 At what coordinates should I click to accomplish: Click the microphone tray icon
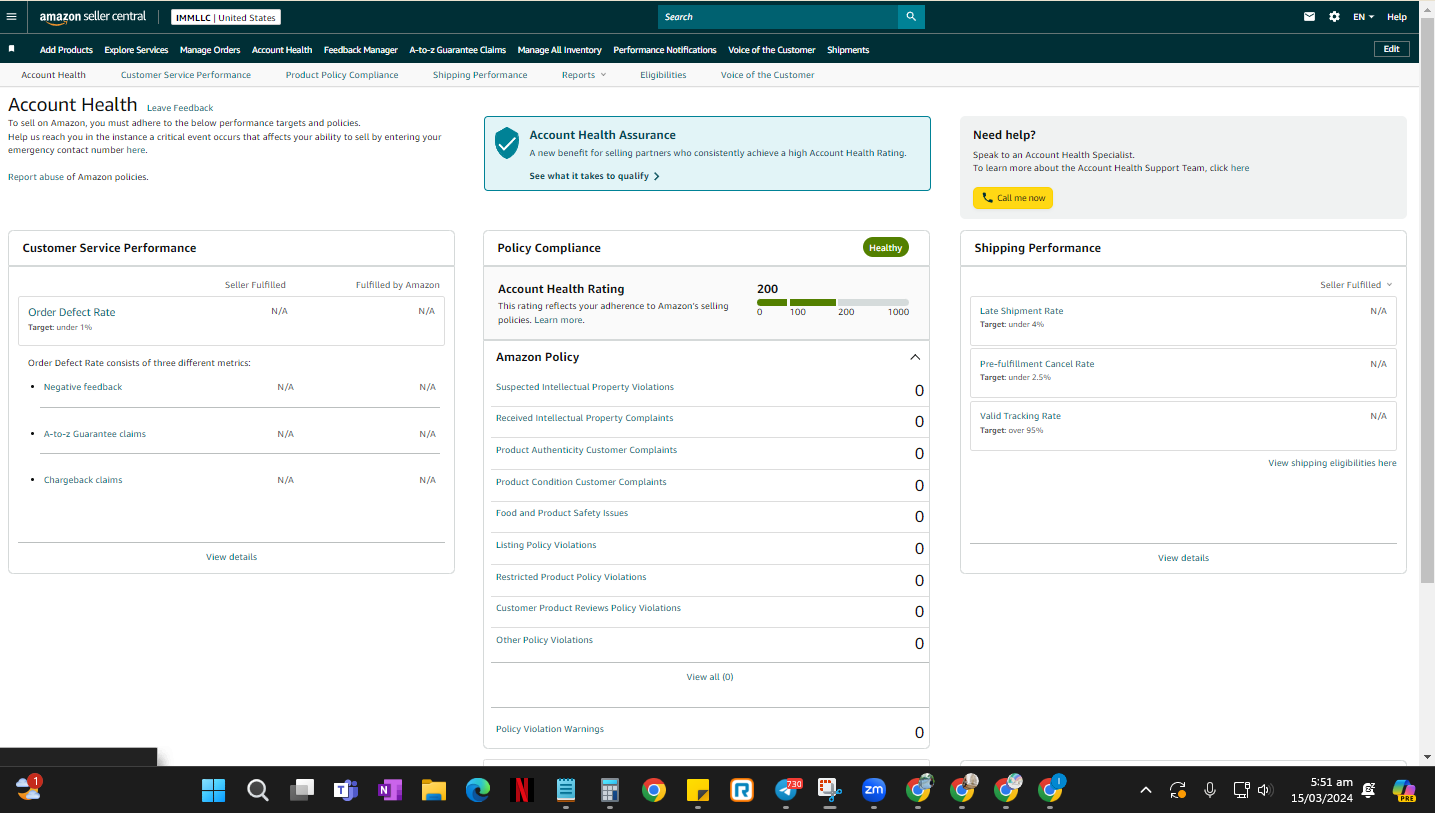coord(1209,790)
